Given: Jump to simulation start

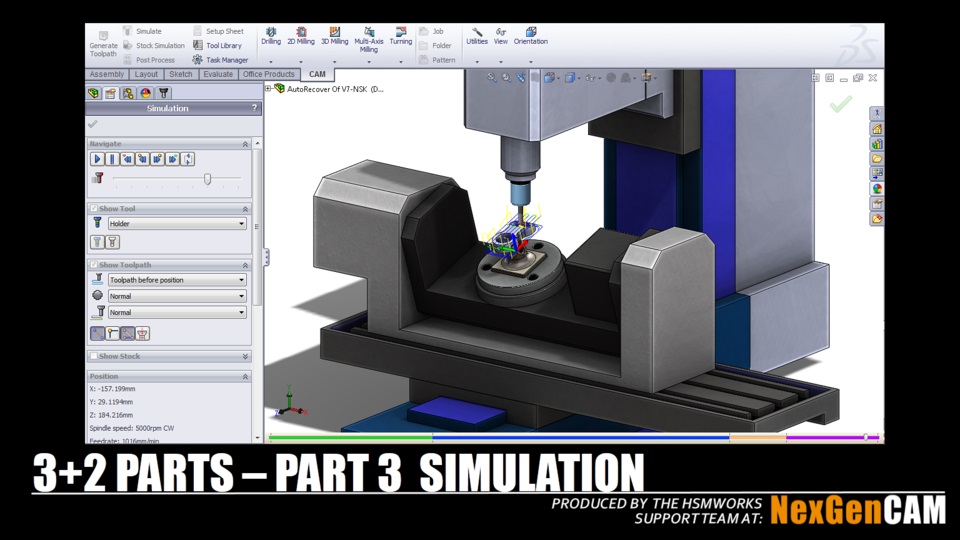Looking at the screenshot, I should (127, 159).
